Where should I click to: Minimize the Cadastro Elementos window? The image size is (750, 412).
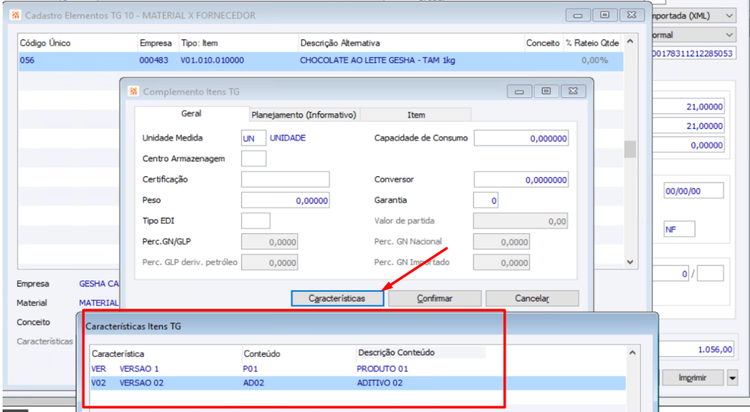point(578,15)
